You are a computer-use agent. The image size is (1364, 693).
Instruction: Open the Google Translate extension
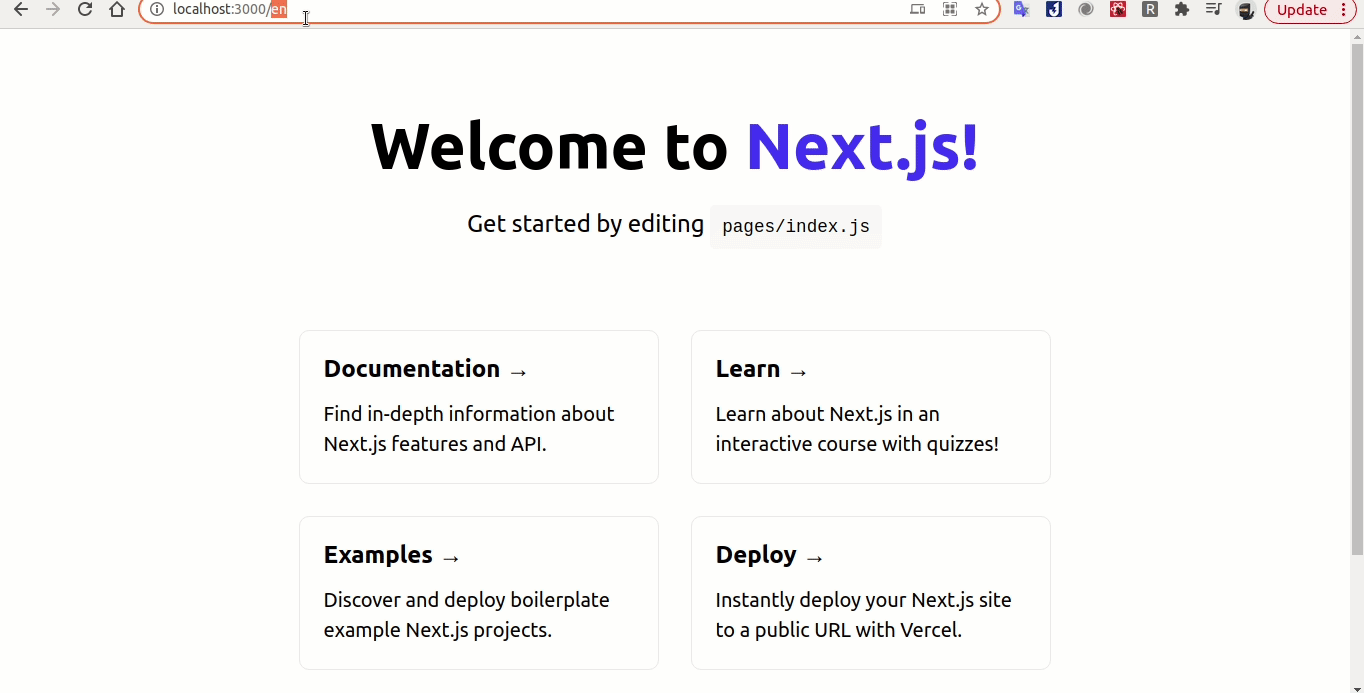1021,10
